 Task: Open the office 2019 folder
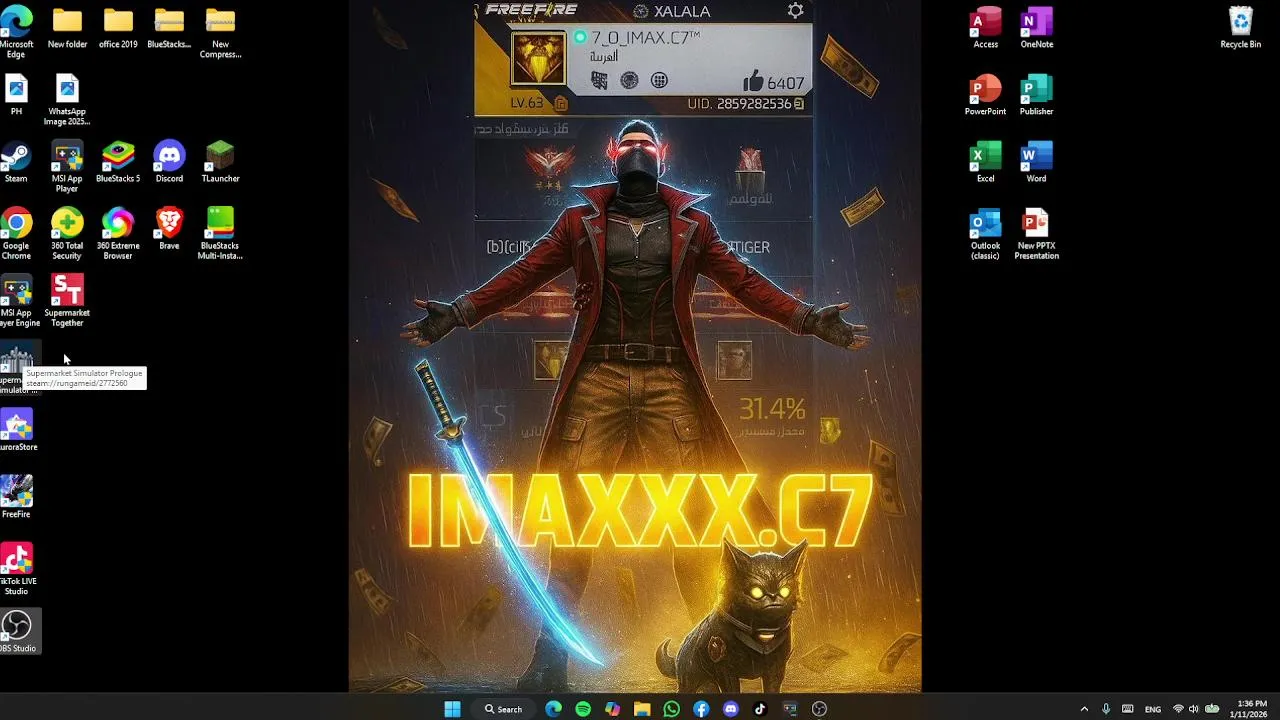(118, 29)
